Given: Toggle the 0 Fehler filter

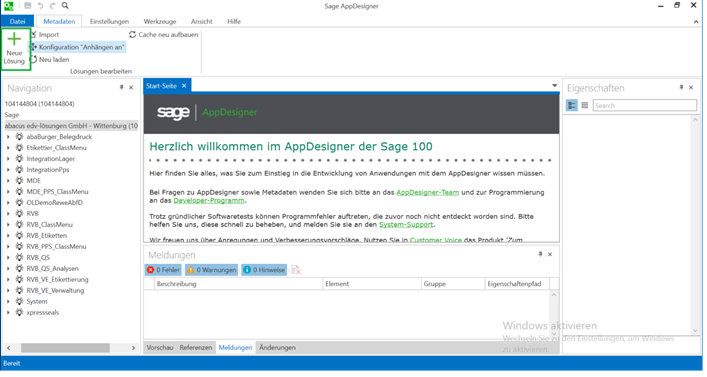Looking at the screenshot, I should click(163, 271).
